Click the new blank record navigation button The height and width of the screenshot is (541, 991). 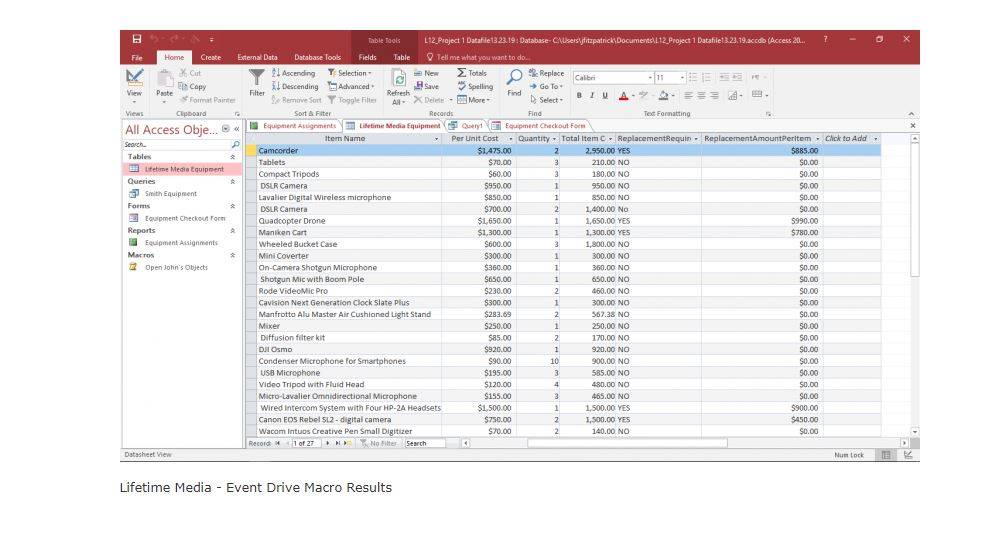pos(347,444)
